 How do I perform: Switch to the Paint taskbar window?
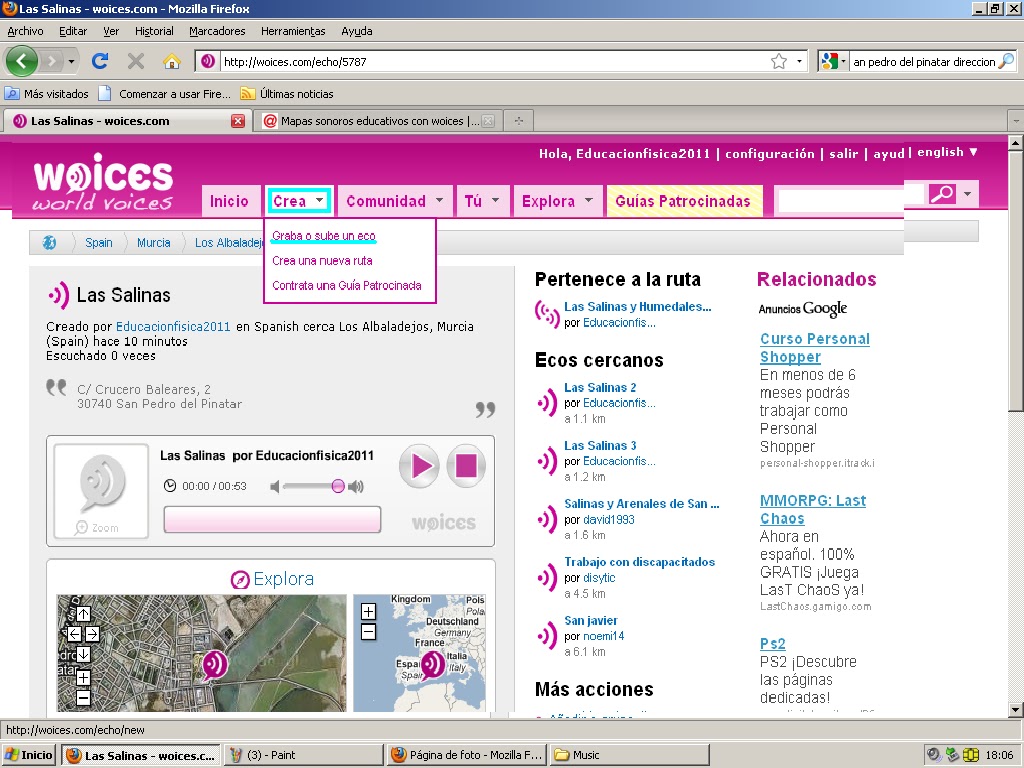[x=304, y=755]
